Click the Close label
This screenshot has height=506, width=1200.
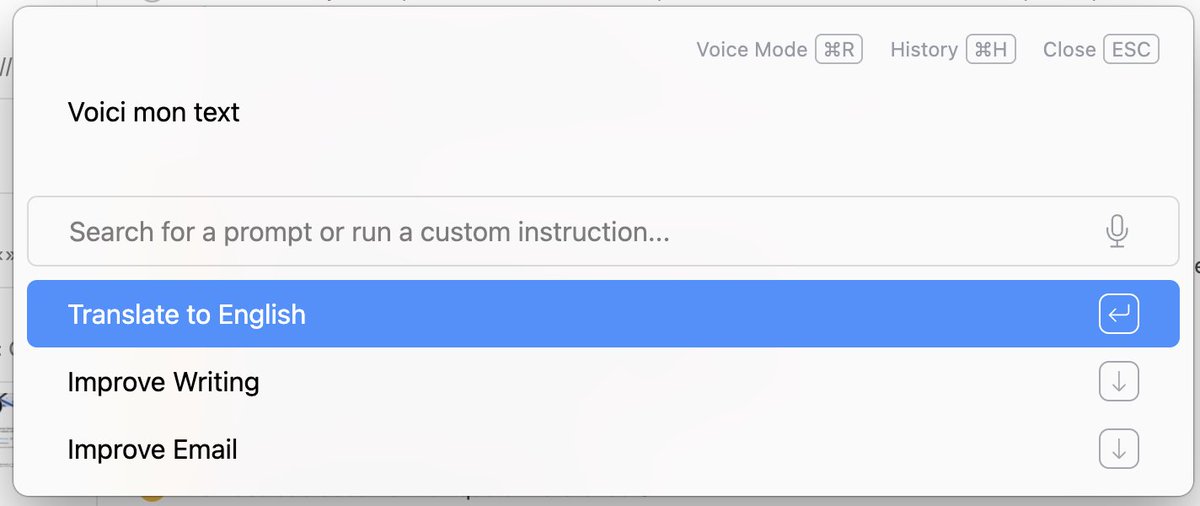click(1069, 50)
